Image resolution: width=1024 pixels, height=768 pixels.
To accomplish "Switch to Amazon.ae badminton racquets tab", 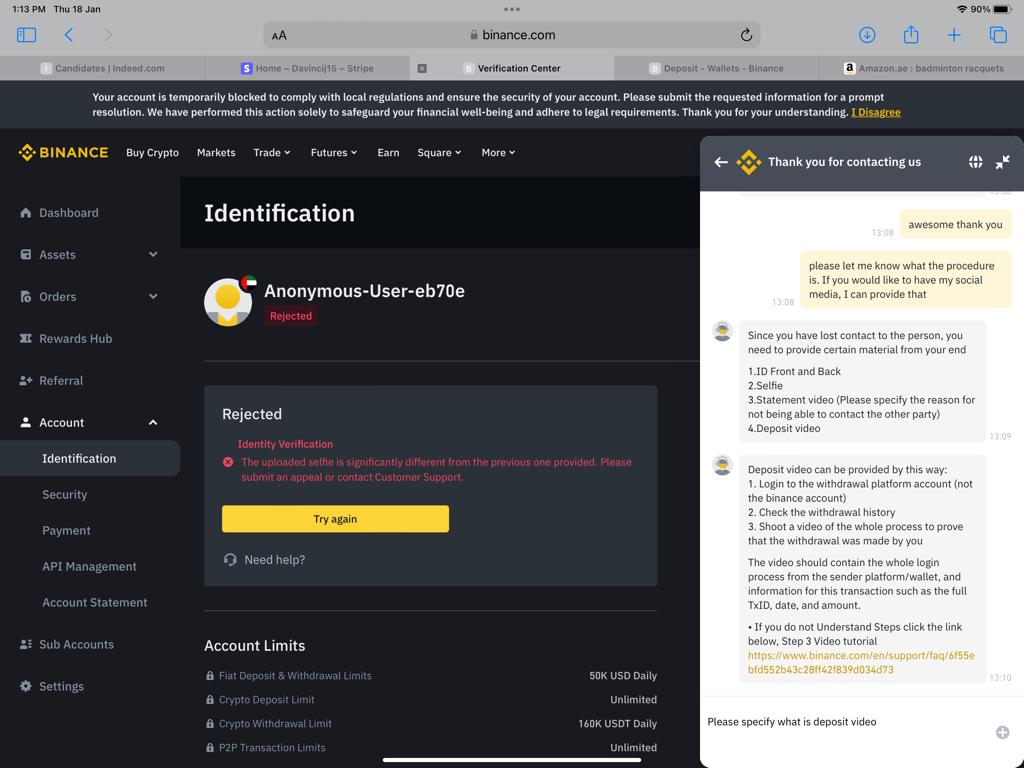I will pyautogui.click(x=921, y=68).
